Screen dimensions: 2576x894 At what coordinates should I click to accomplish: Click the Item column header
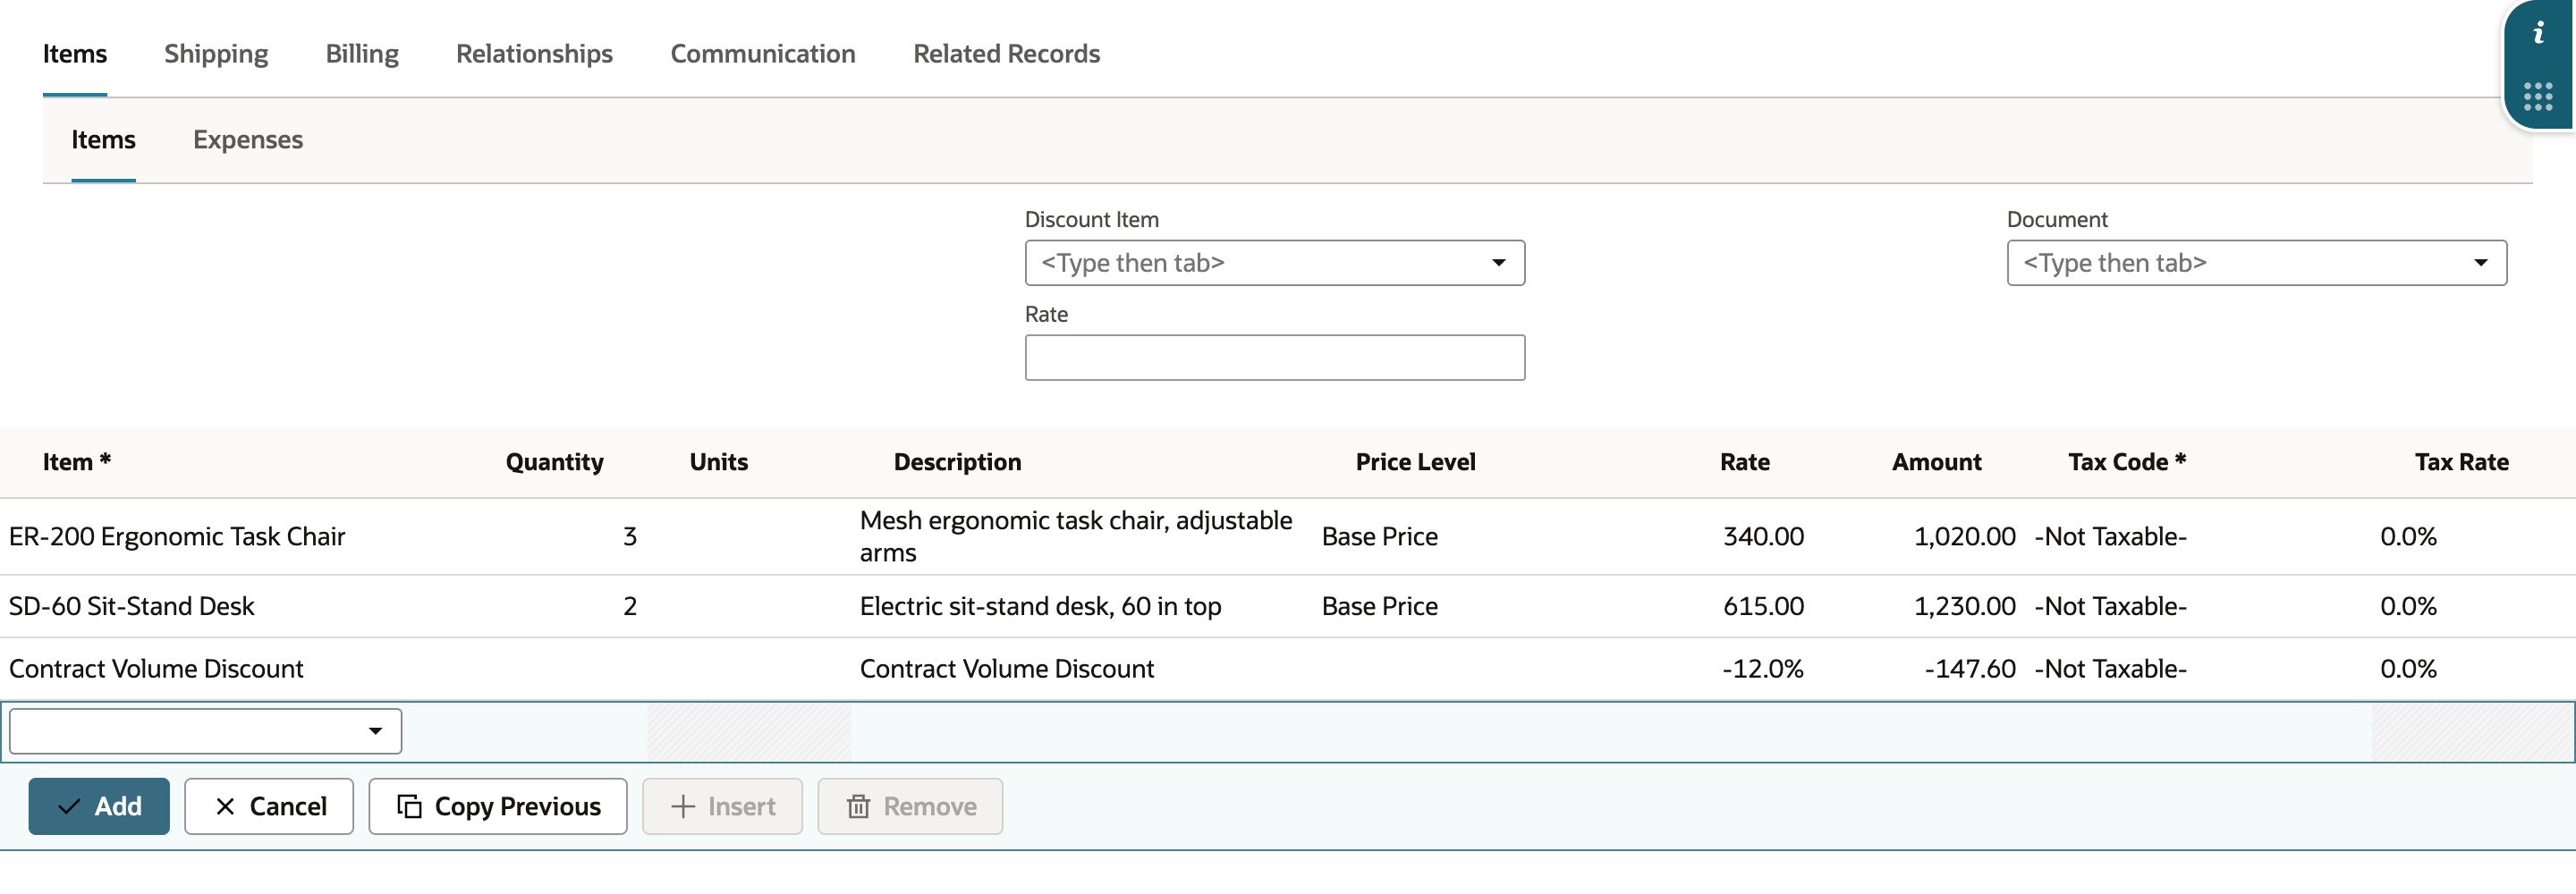[x=77, y=462]
